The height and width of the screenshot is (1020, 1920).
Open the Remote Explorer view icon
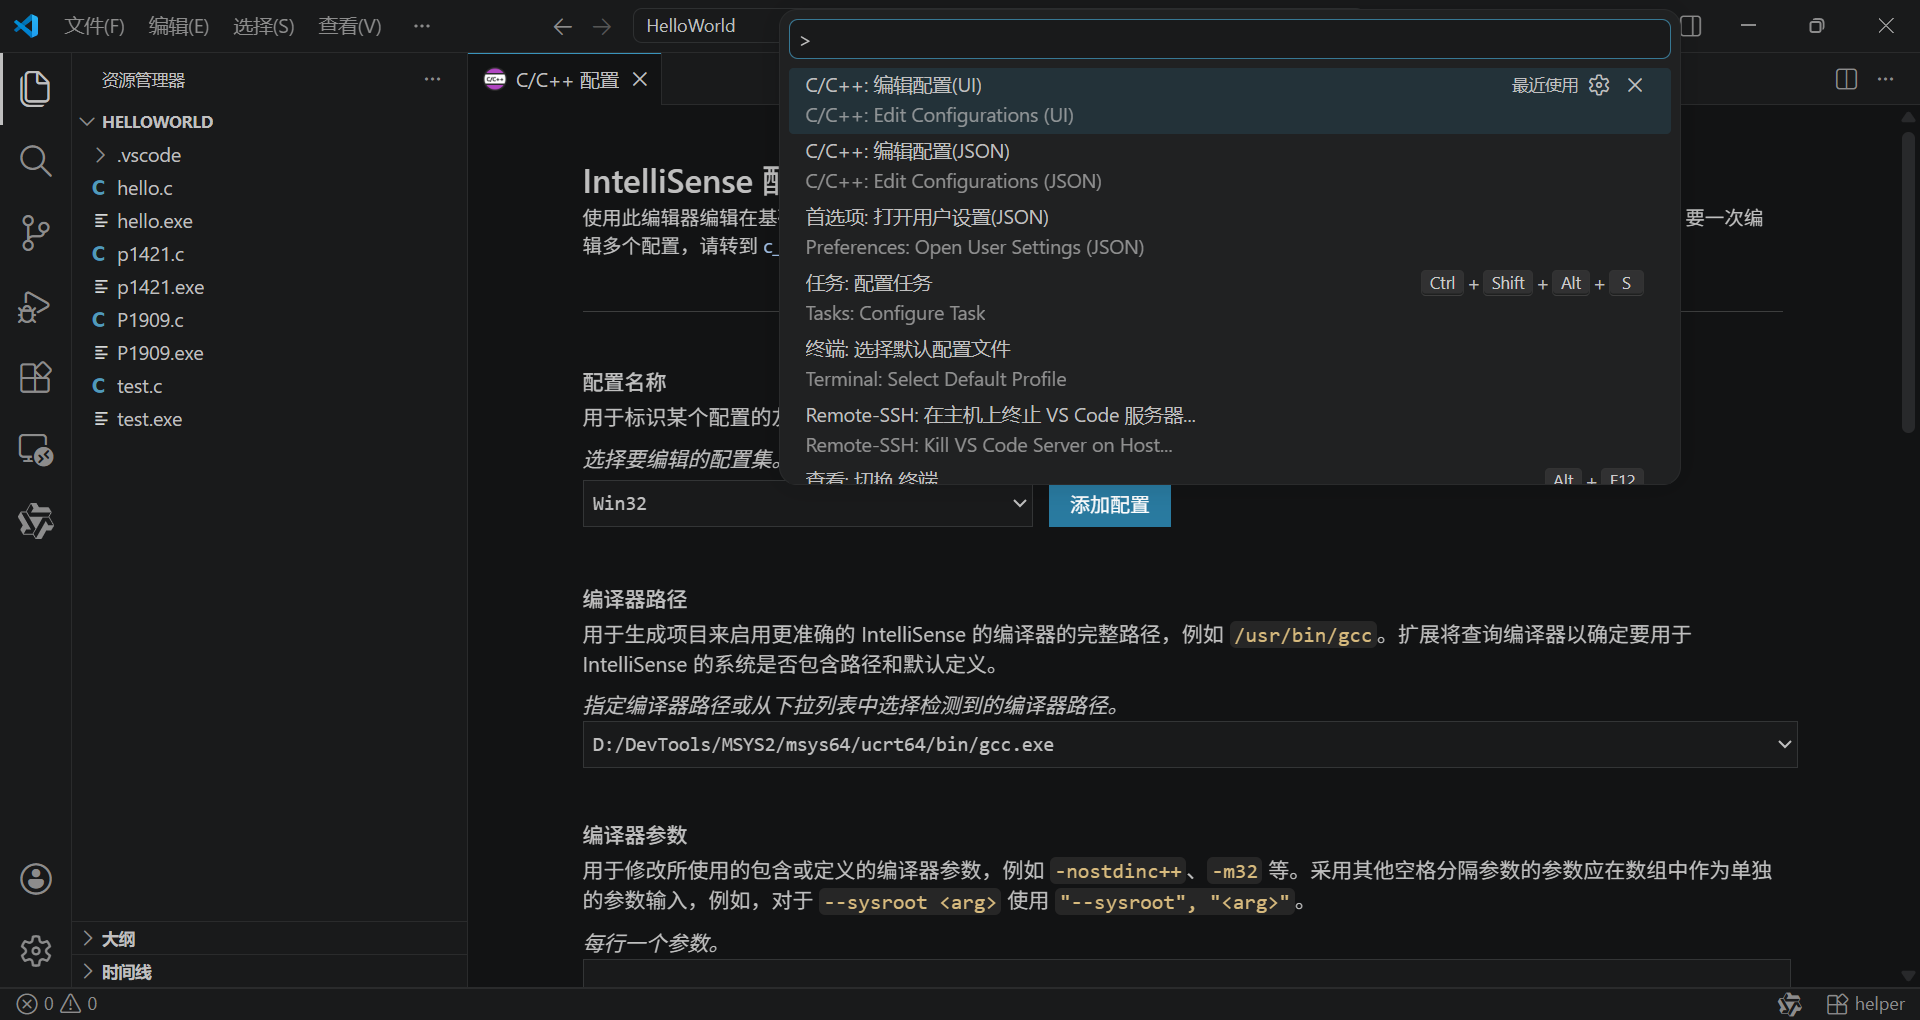click(x=36, y=450)
